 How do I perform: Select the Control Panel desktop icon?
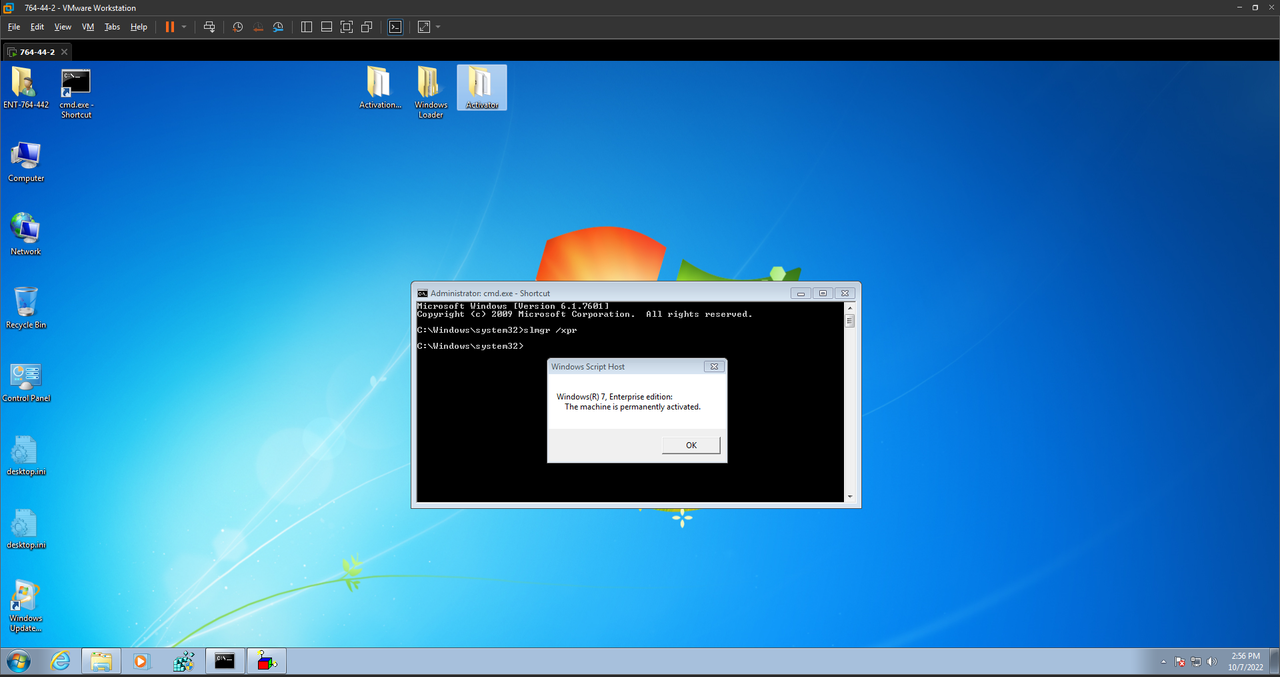(26, 382)
